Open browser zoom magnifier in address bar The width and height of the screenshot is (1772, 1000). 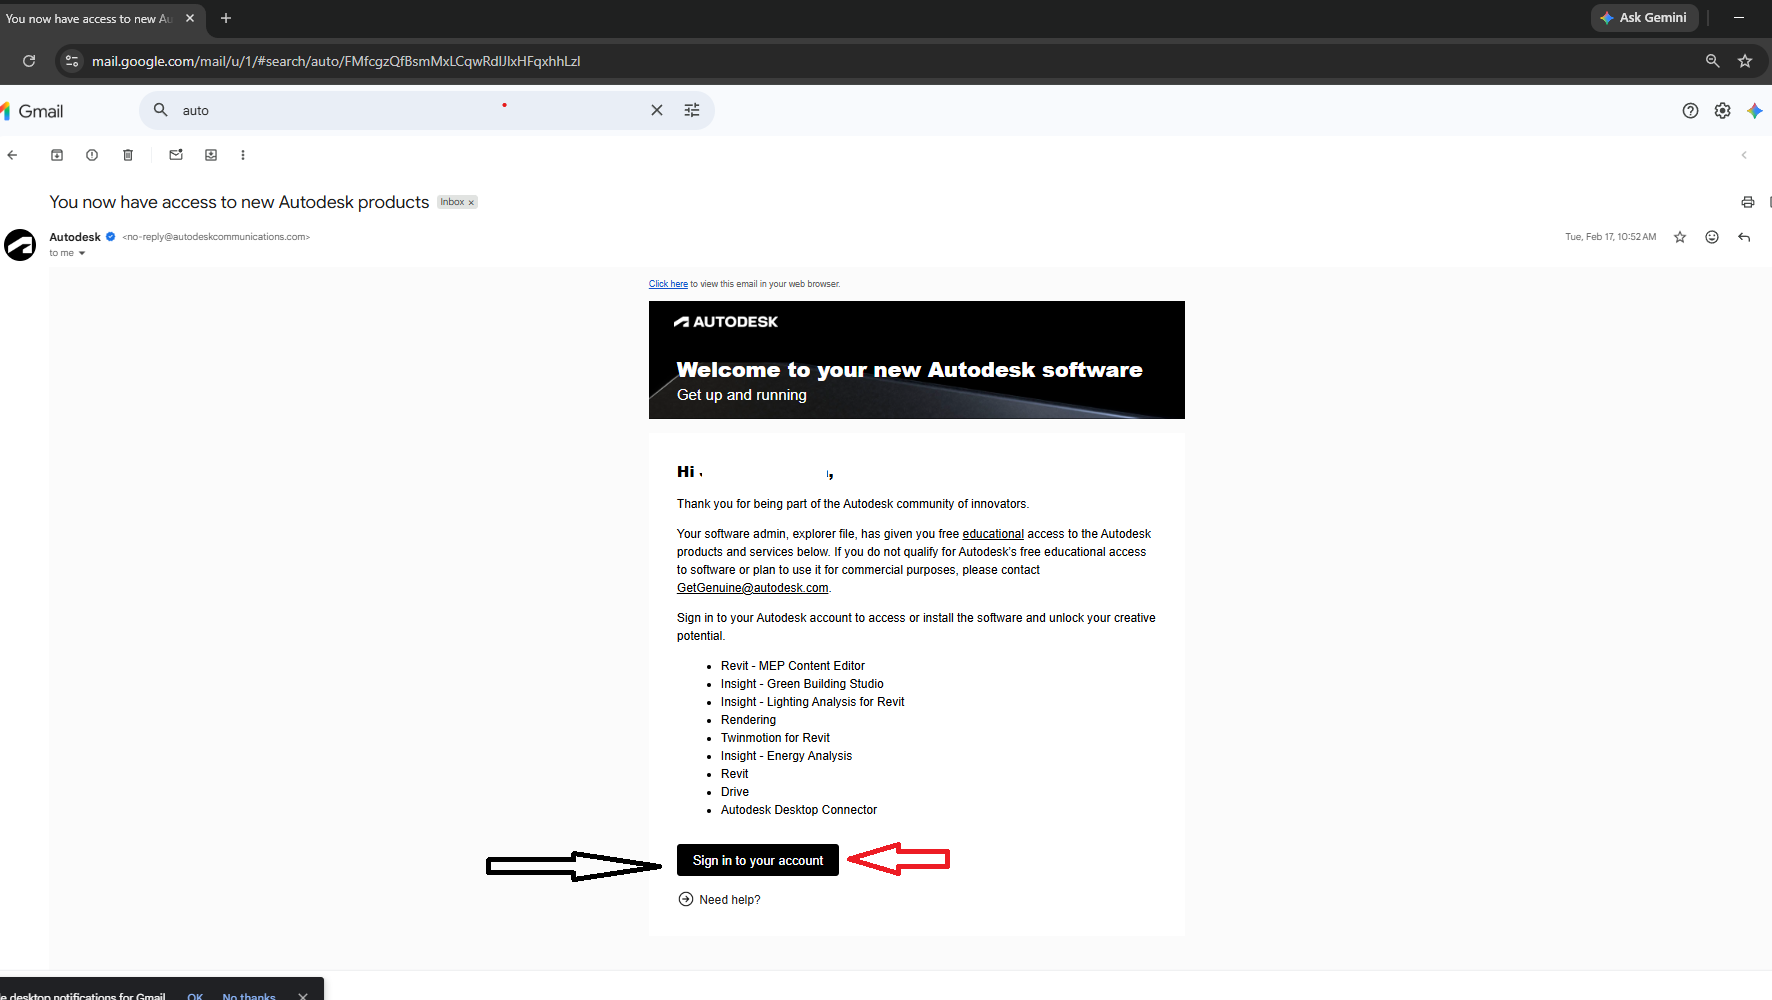[1712, 61]
